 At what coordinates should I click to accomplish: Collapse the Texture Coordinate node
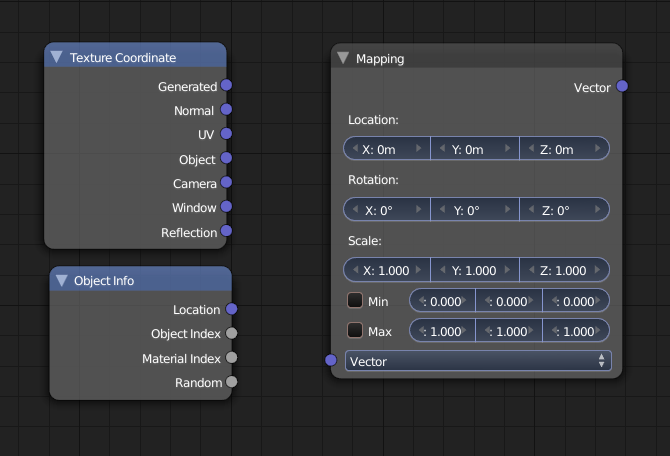[x=57, y=58]
